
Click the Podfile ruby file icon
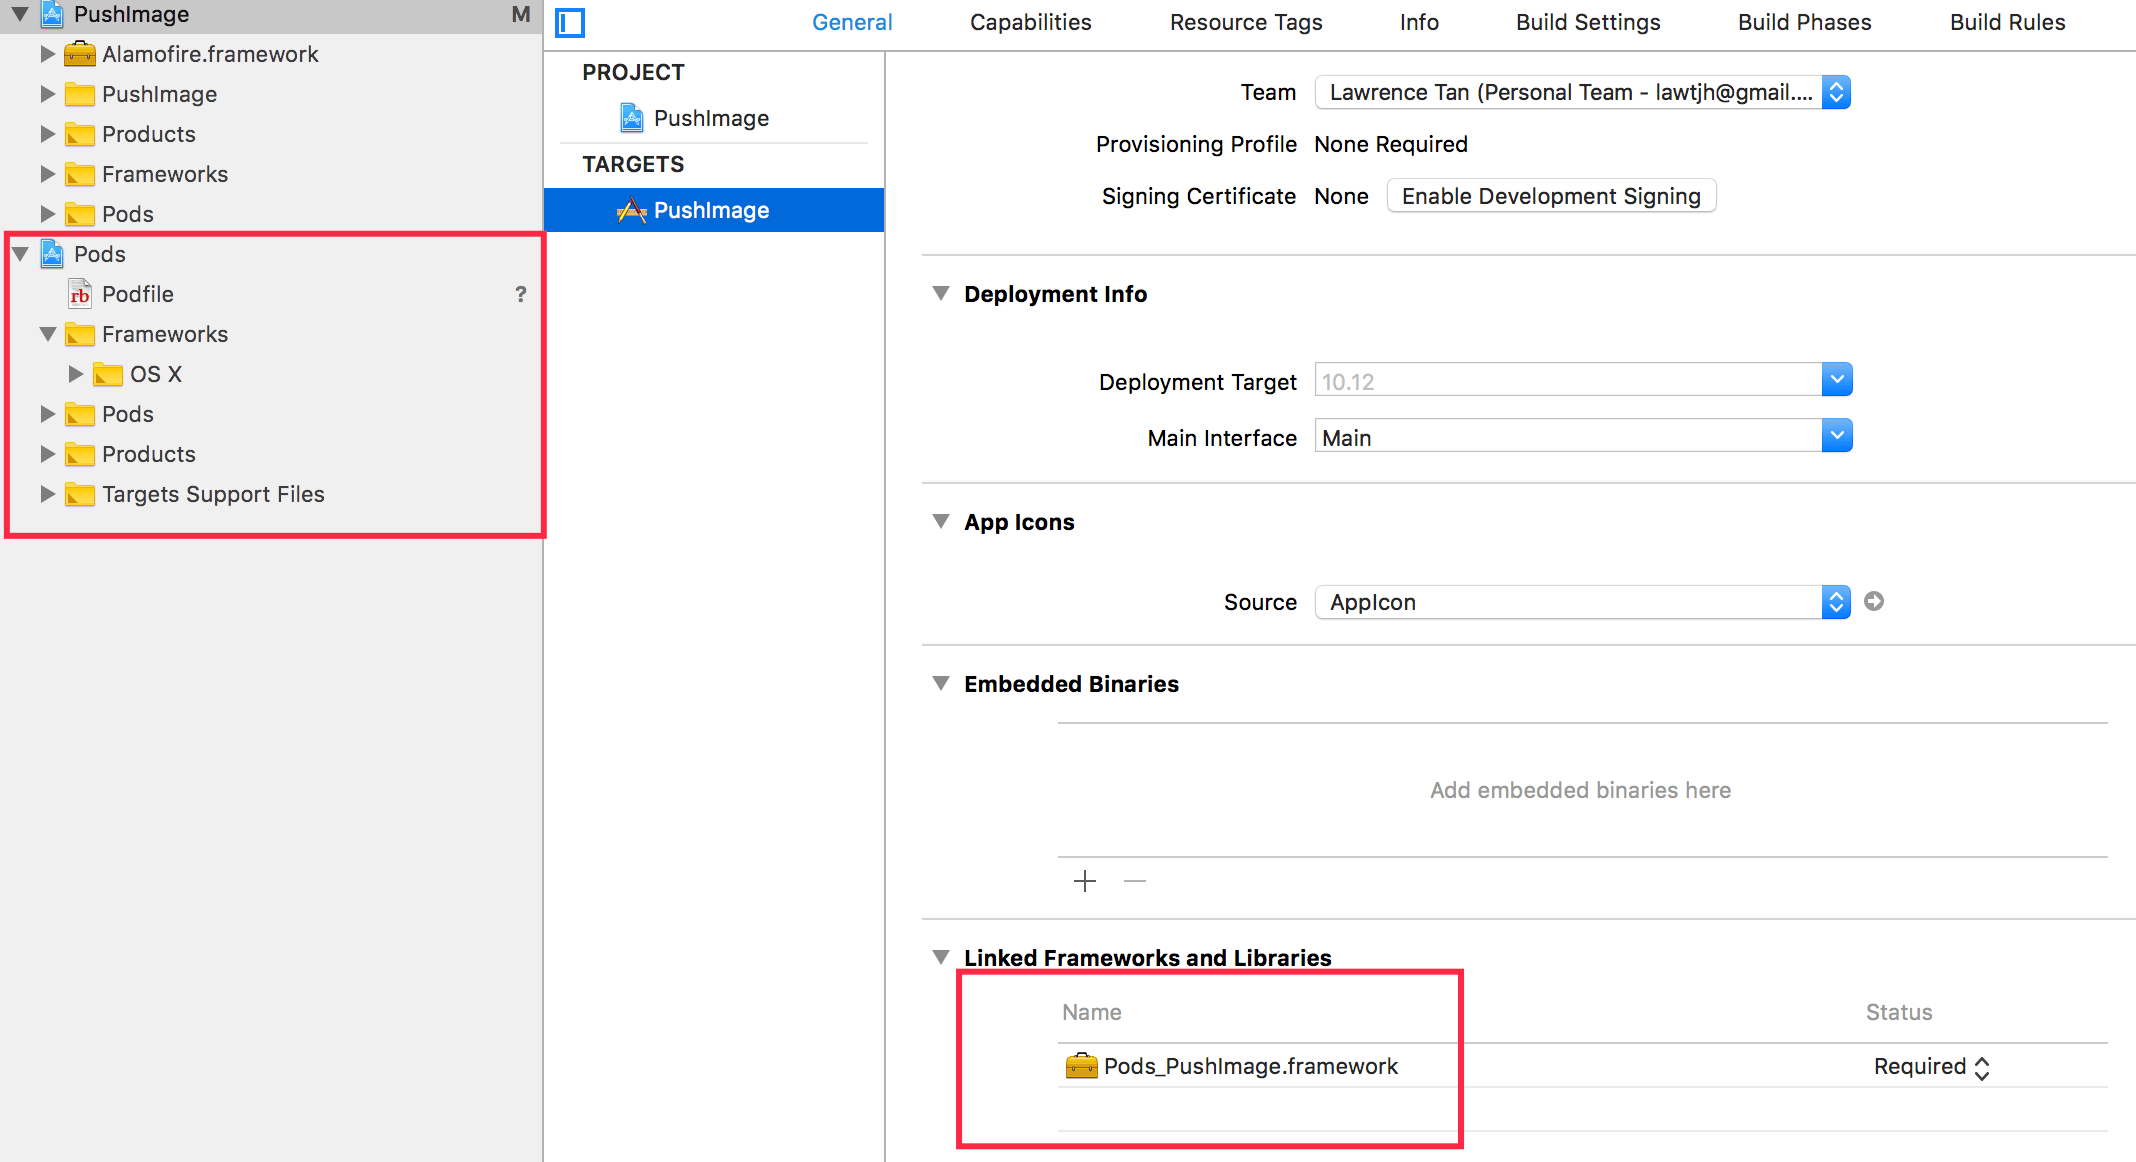(80, 294)
